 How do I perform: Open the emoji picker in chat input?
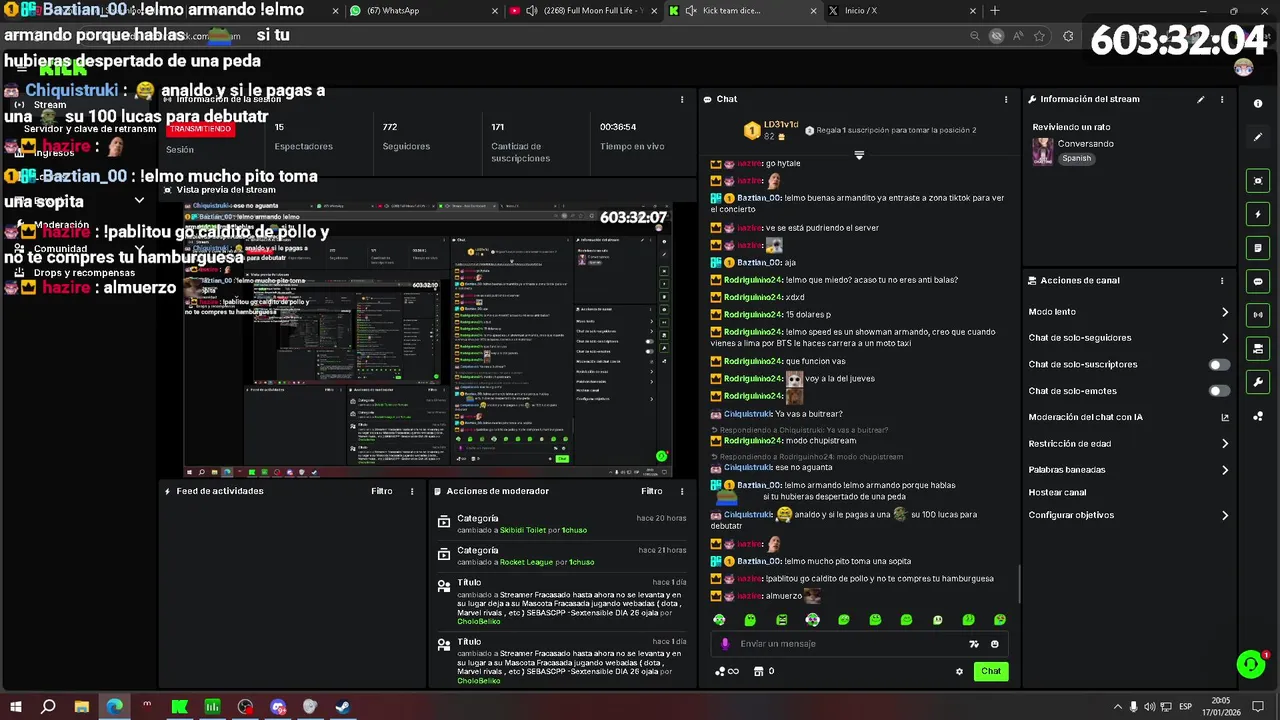(x=994, y=644)
